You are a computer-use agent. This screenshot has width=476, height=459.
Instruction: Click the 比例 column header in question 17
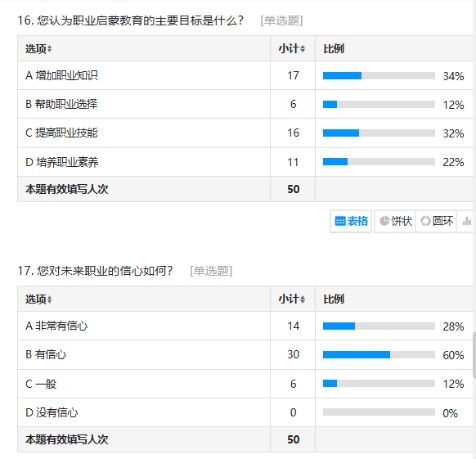point(334,299)
